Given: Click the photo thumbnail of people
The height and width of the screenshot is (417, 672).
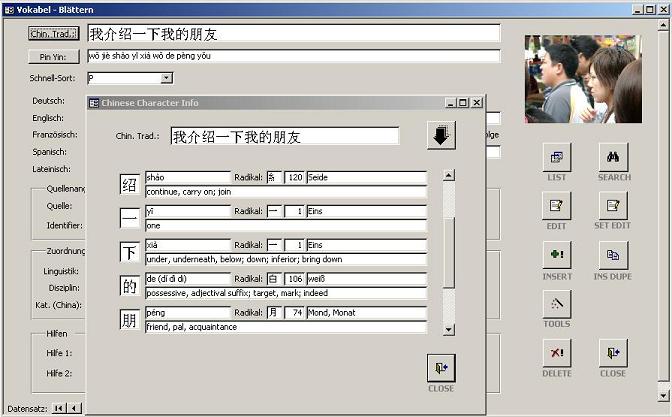Looking at the screenshot, I should [583, 79].
